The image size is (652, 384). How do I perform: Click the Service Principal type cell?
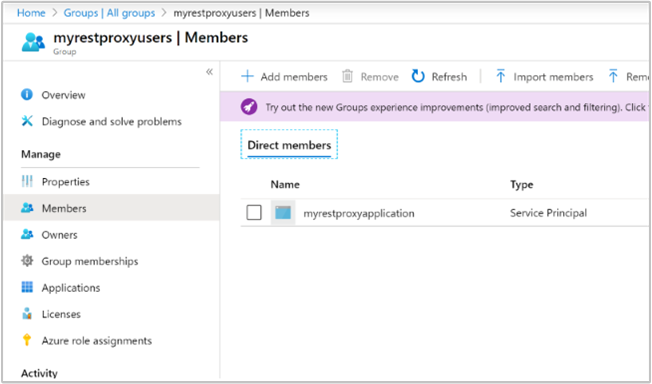tap(548, 213)
